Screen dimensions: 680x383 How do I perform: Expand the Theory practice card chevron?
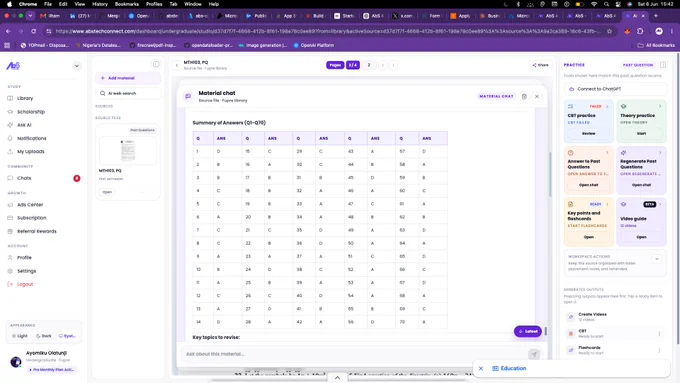[x=660, y=106]
